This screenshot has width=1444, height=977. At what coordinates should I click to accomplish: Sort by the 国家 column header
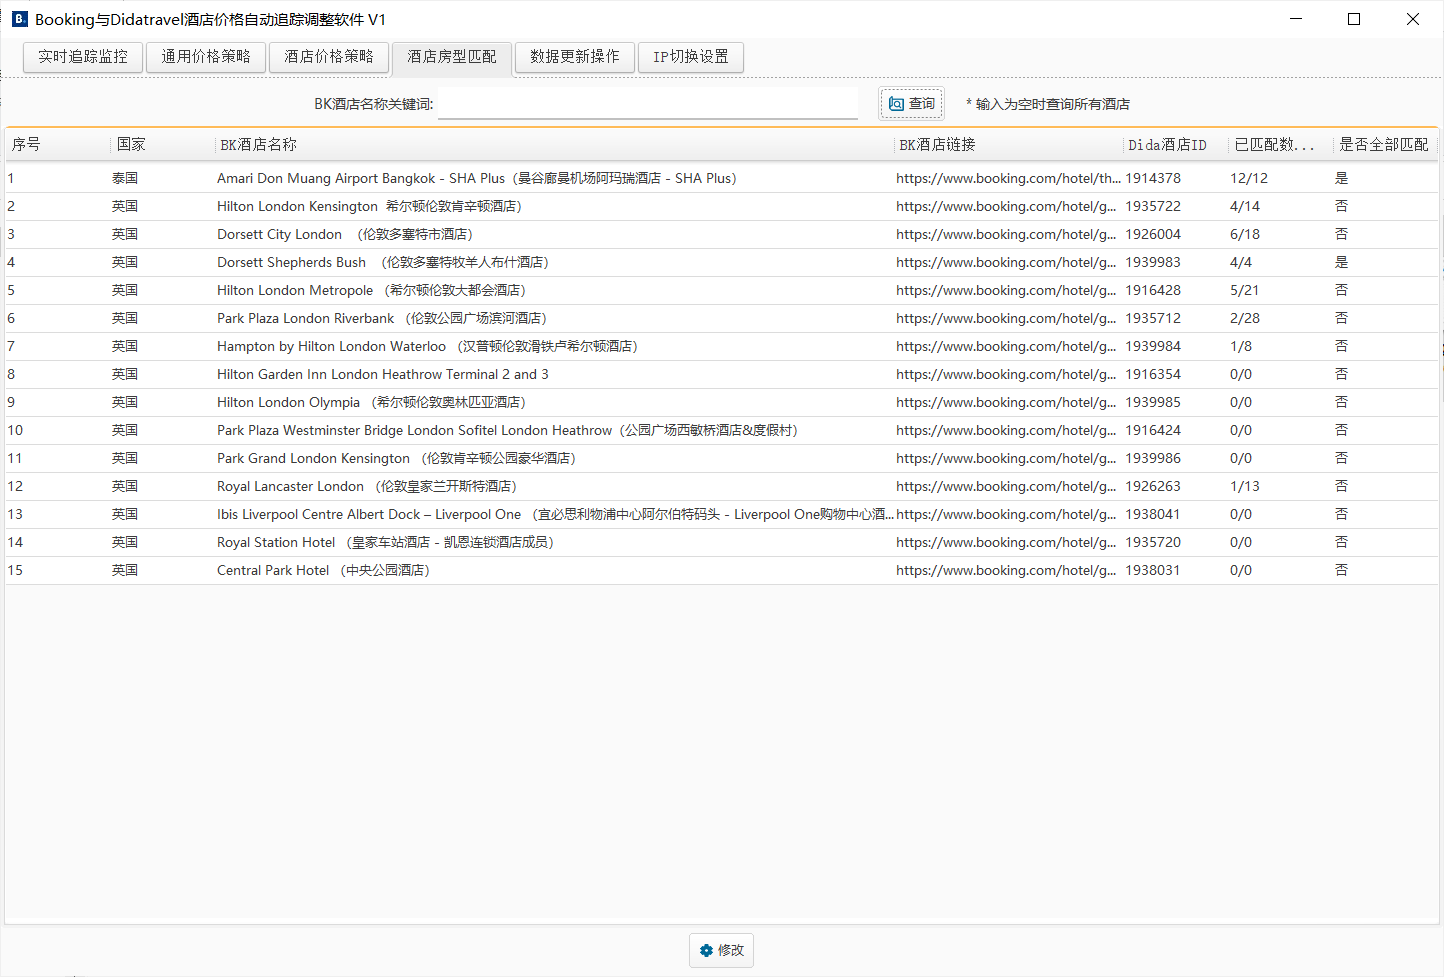(x=162, y=145)
